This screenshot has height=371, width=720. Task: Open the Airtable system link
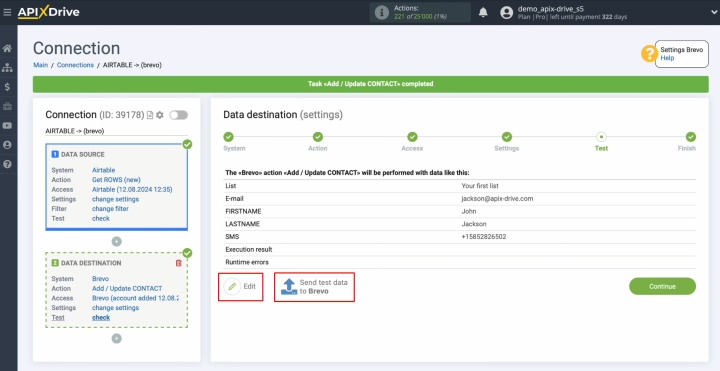(x=103, y=170)
